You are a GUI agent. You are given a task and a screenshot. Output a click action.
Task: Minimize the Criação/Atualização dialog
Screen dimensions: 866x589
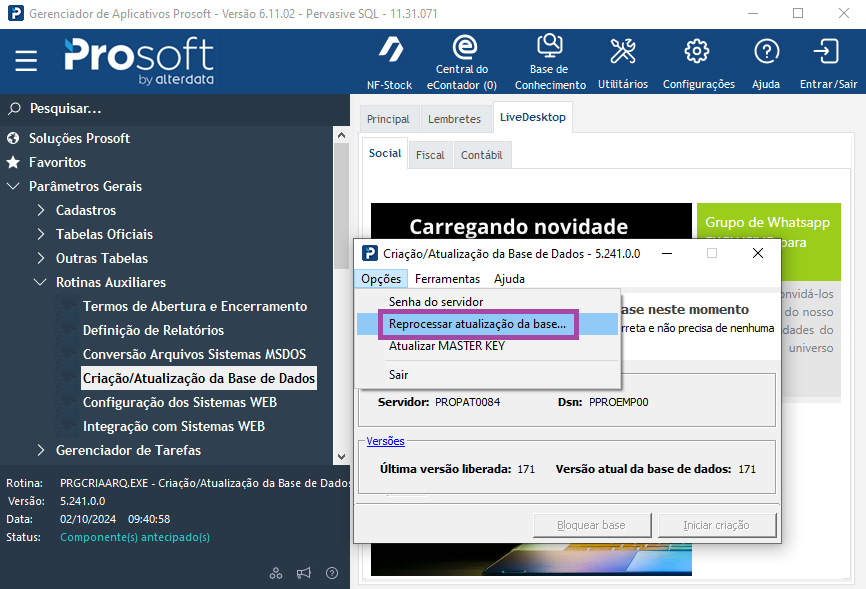pos(667,253)
